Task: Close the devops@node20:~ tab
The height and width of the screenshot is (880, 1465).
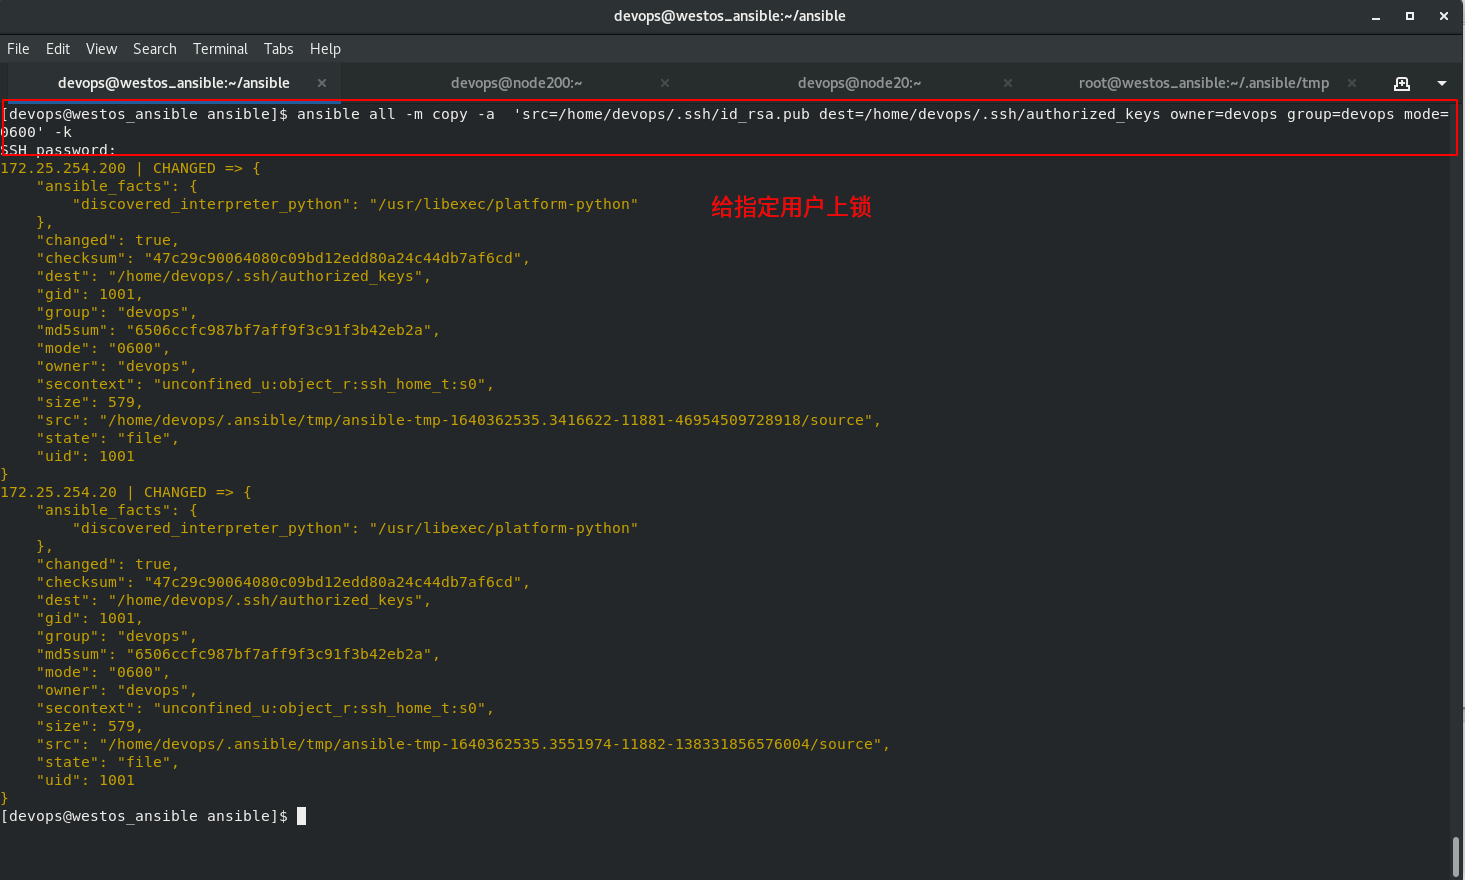Action: [x=1008, y=83]
